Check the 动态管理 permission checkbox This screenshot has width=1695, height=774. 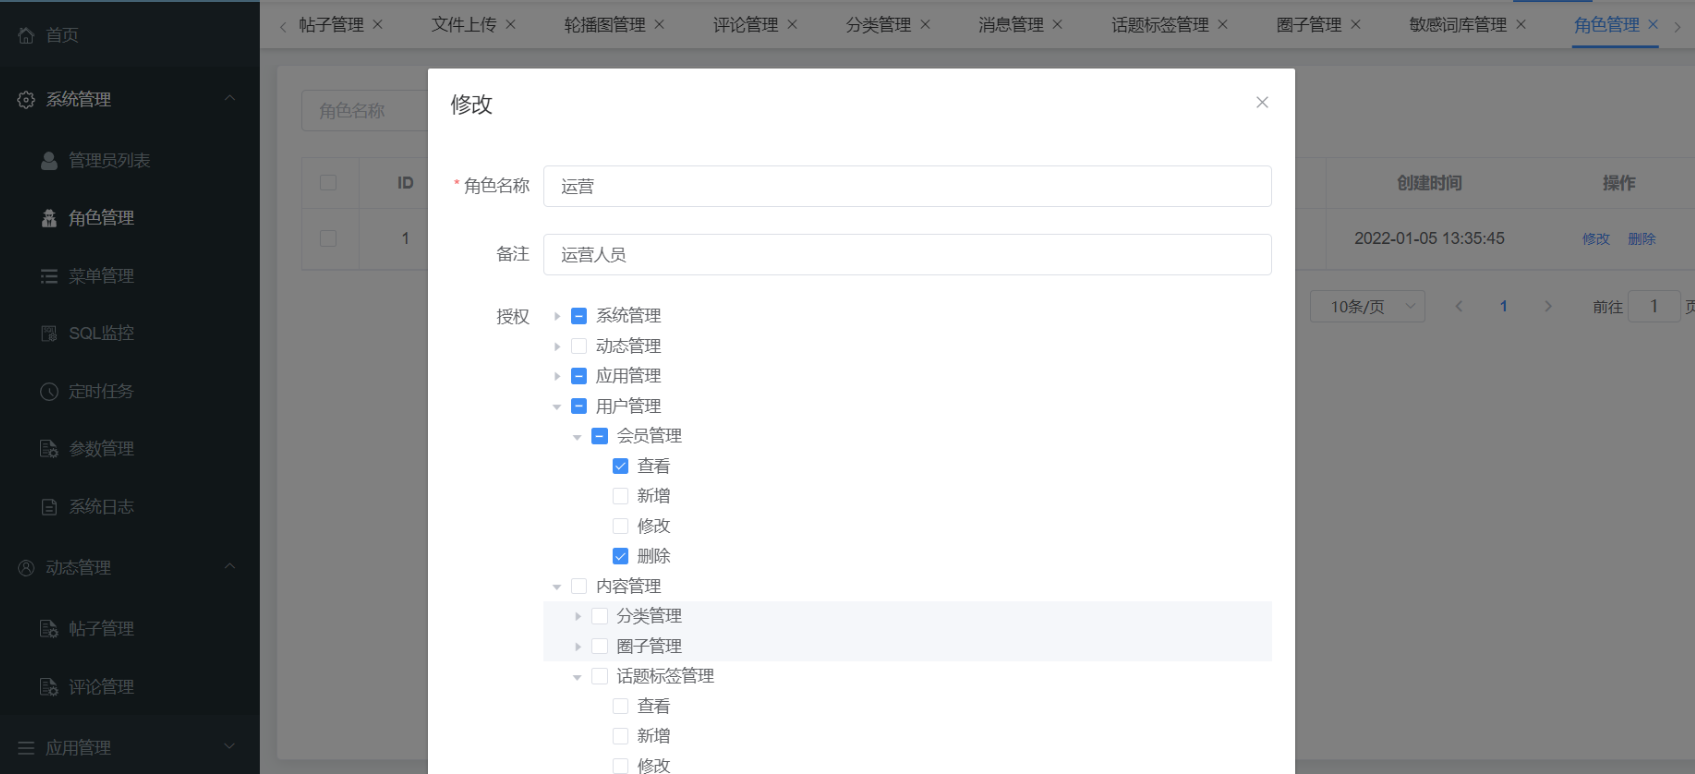pos(579,346)
